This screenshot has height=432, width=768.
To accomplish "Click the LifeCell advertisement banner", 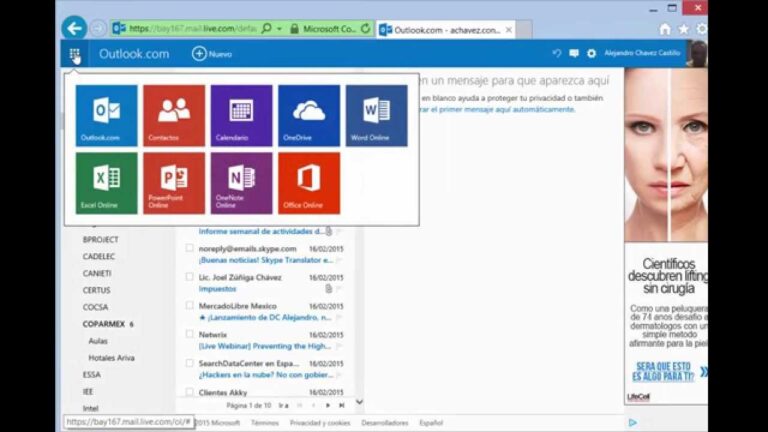I will (x=666, y=236).
